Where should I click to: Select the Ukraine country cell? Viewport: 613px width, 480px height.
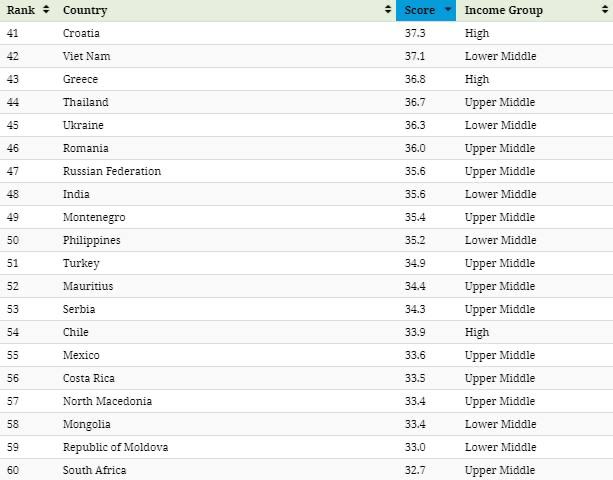click(x=83, y=125)
